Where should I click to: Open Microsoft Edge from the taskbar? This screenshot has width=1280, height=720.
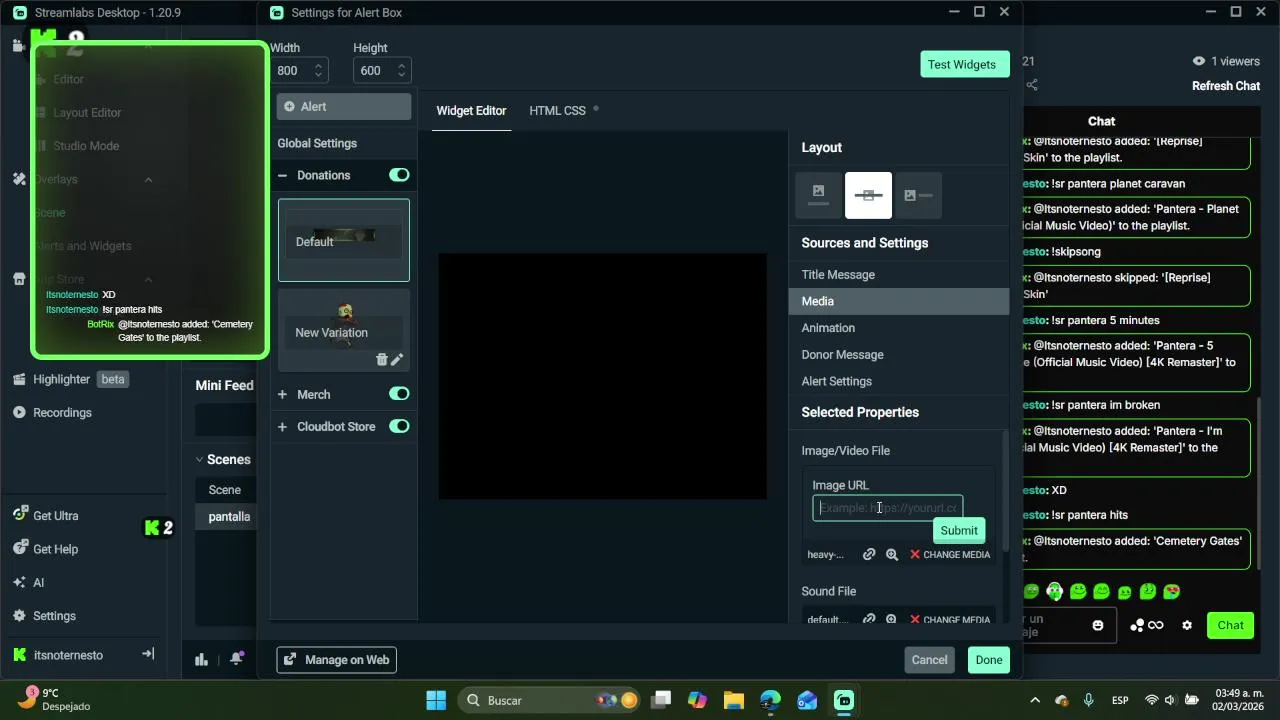click(770, 700)
